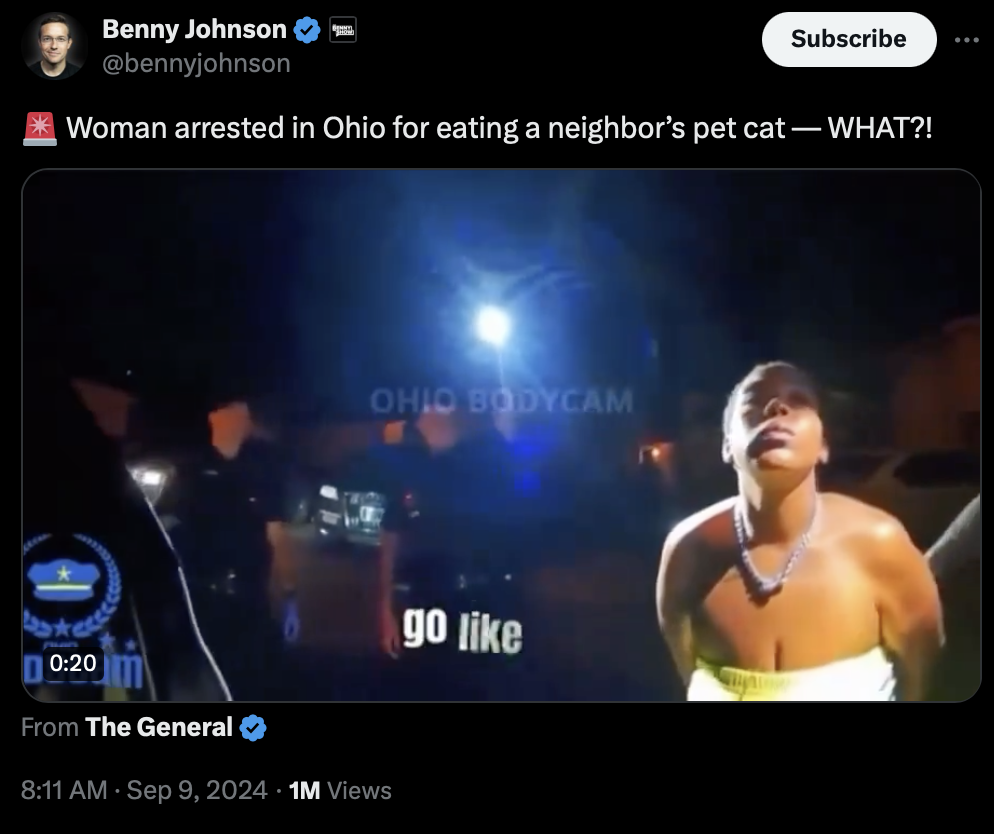Click the red siren emoji in tweet
Viewport: 994px width, 834px height.
40,128
